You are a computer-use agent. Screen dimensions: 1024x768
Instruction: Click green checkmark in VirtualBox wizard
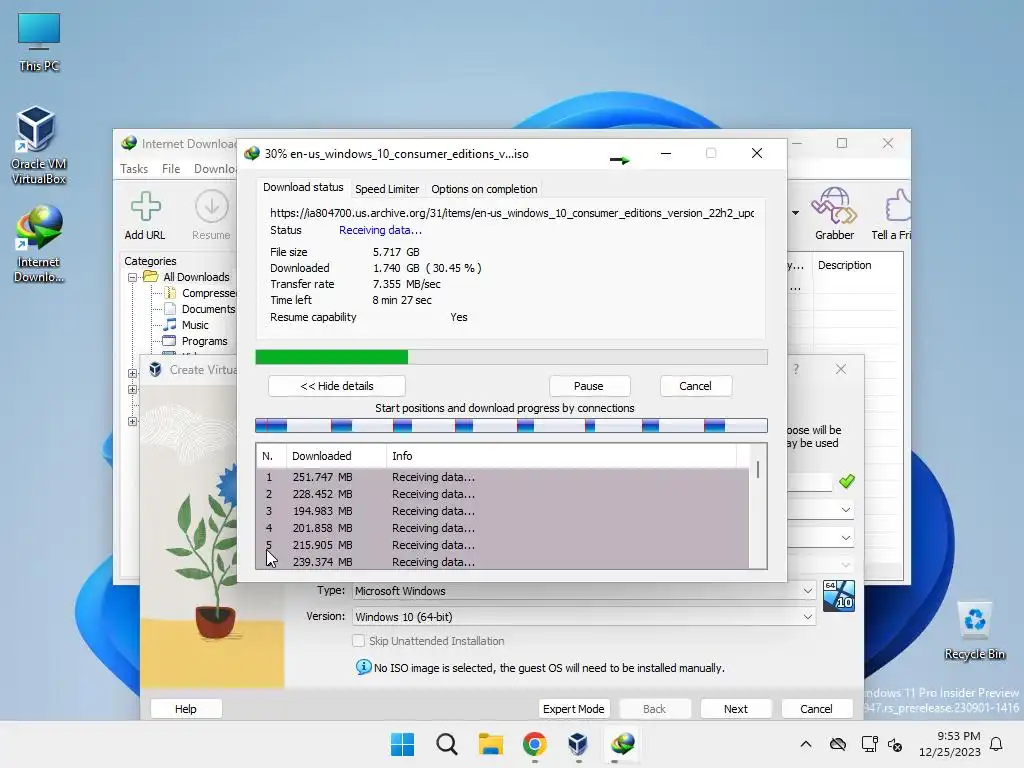point(847,481)
